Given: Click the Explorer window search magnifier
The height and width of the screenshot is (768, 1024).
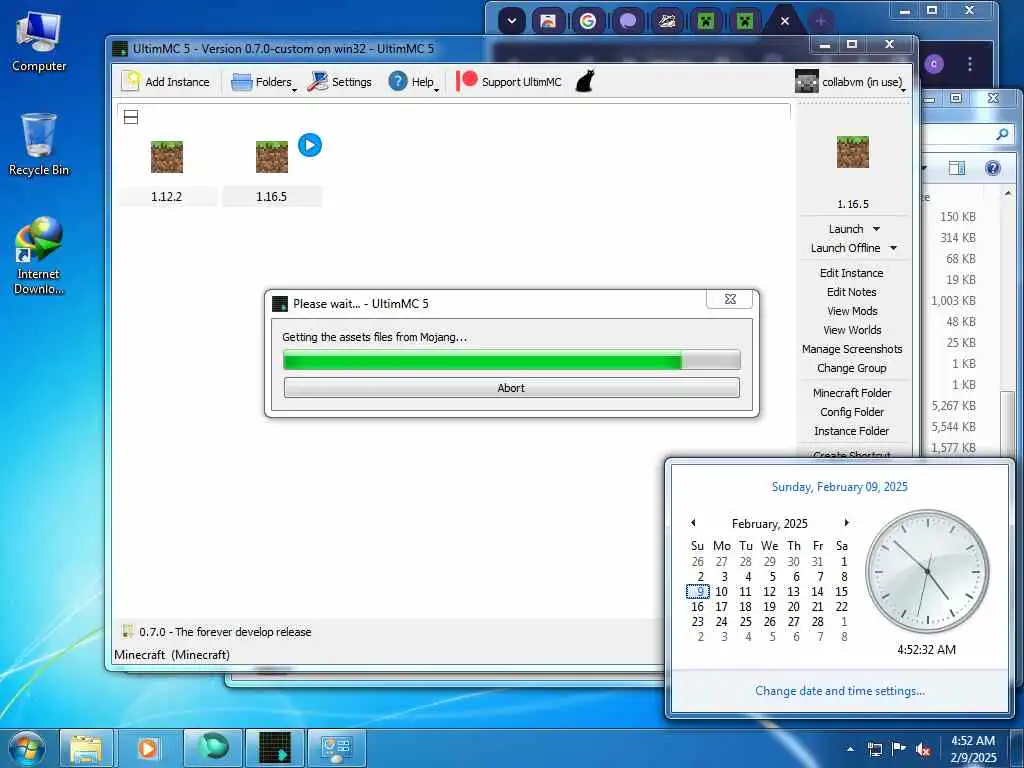Looking at the screenshot, I should tap(1002, 133).
